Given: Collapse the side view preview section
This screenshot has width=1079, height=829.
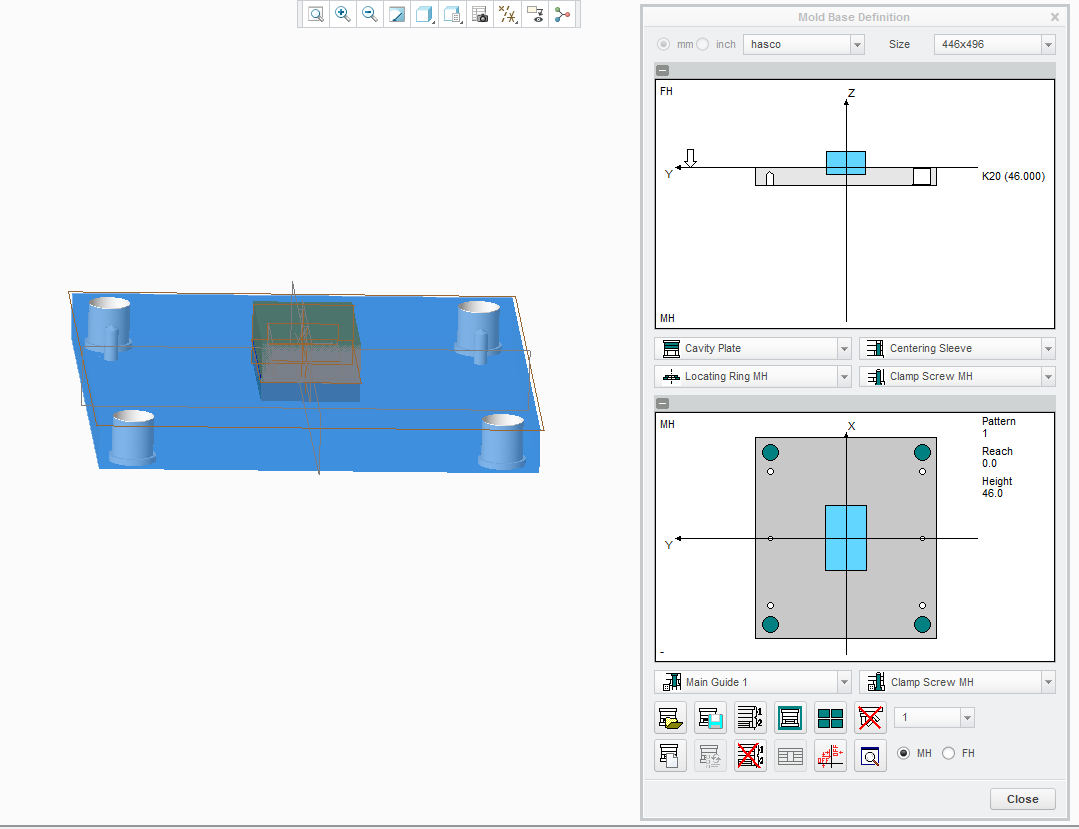Looking at the screenshot, I should tap(662, 70).
